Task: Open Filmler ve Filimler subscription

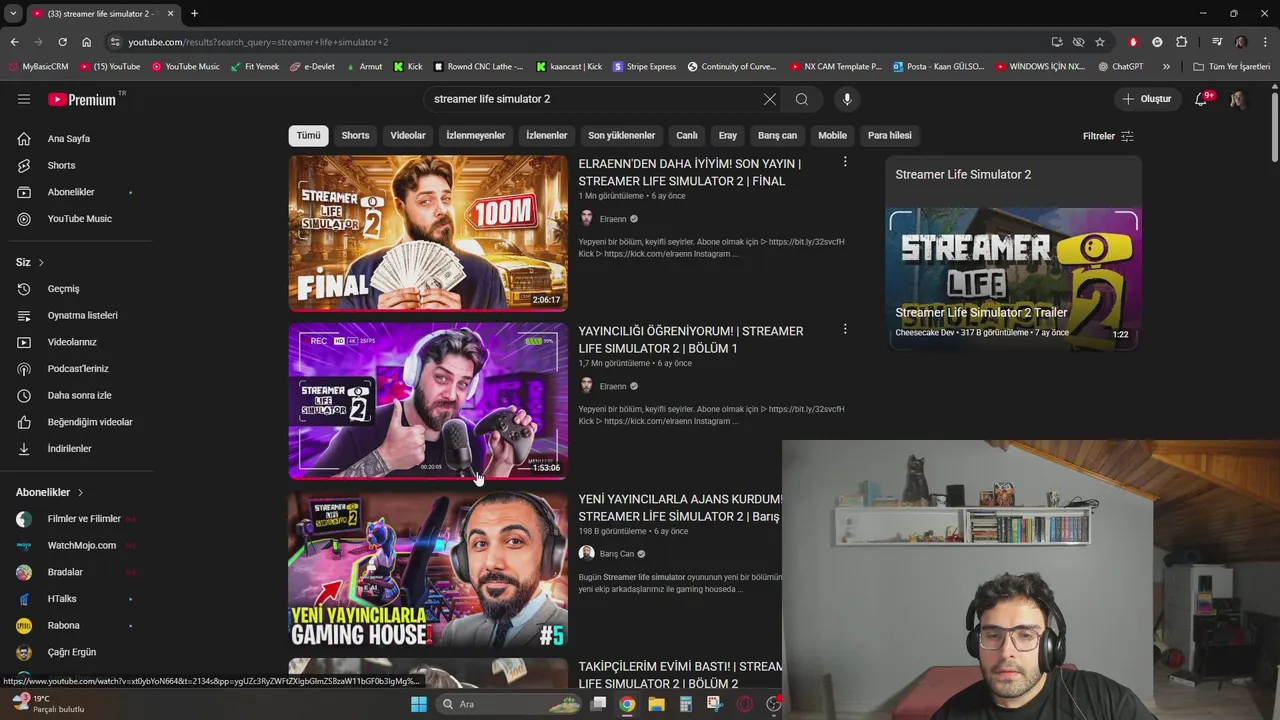Action: tap(84, 519)
